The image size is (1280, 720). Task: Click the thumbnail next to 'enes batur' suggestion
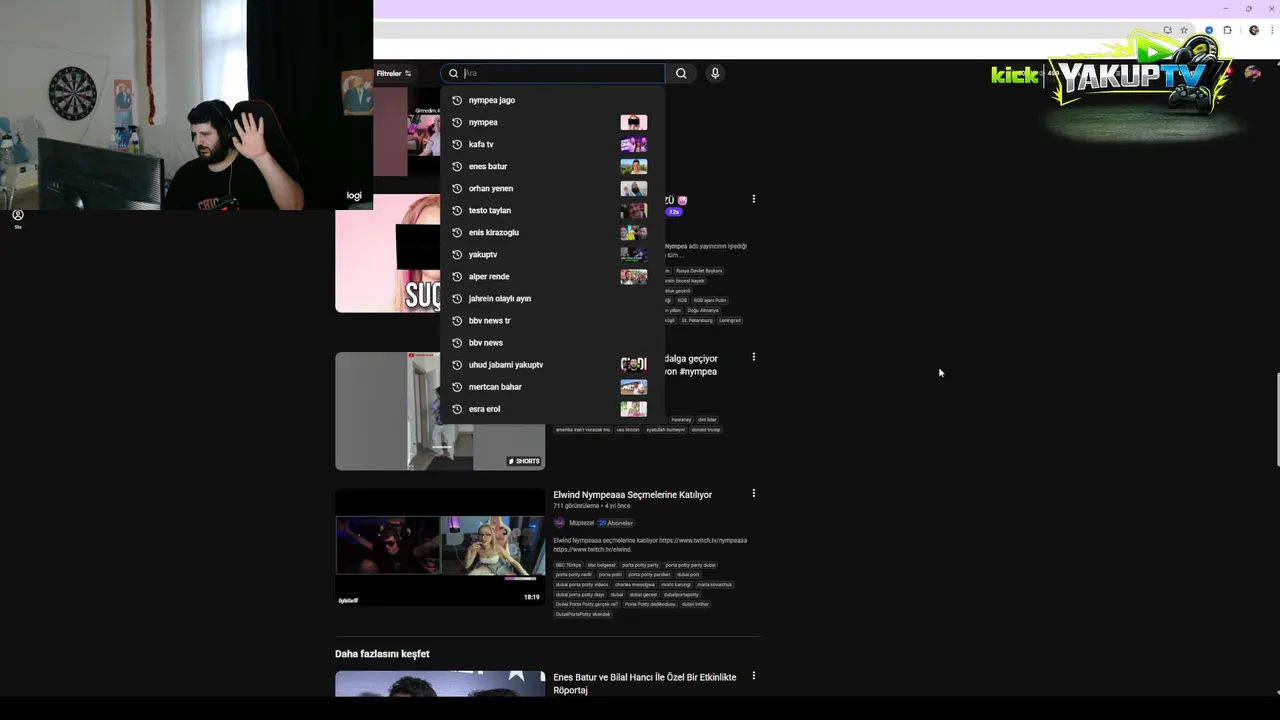633,166
